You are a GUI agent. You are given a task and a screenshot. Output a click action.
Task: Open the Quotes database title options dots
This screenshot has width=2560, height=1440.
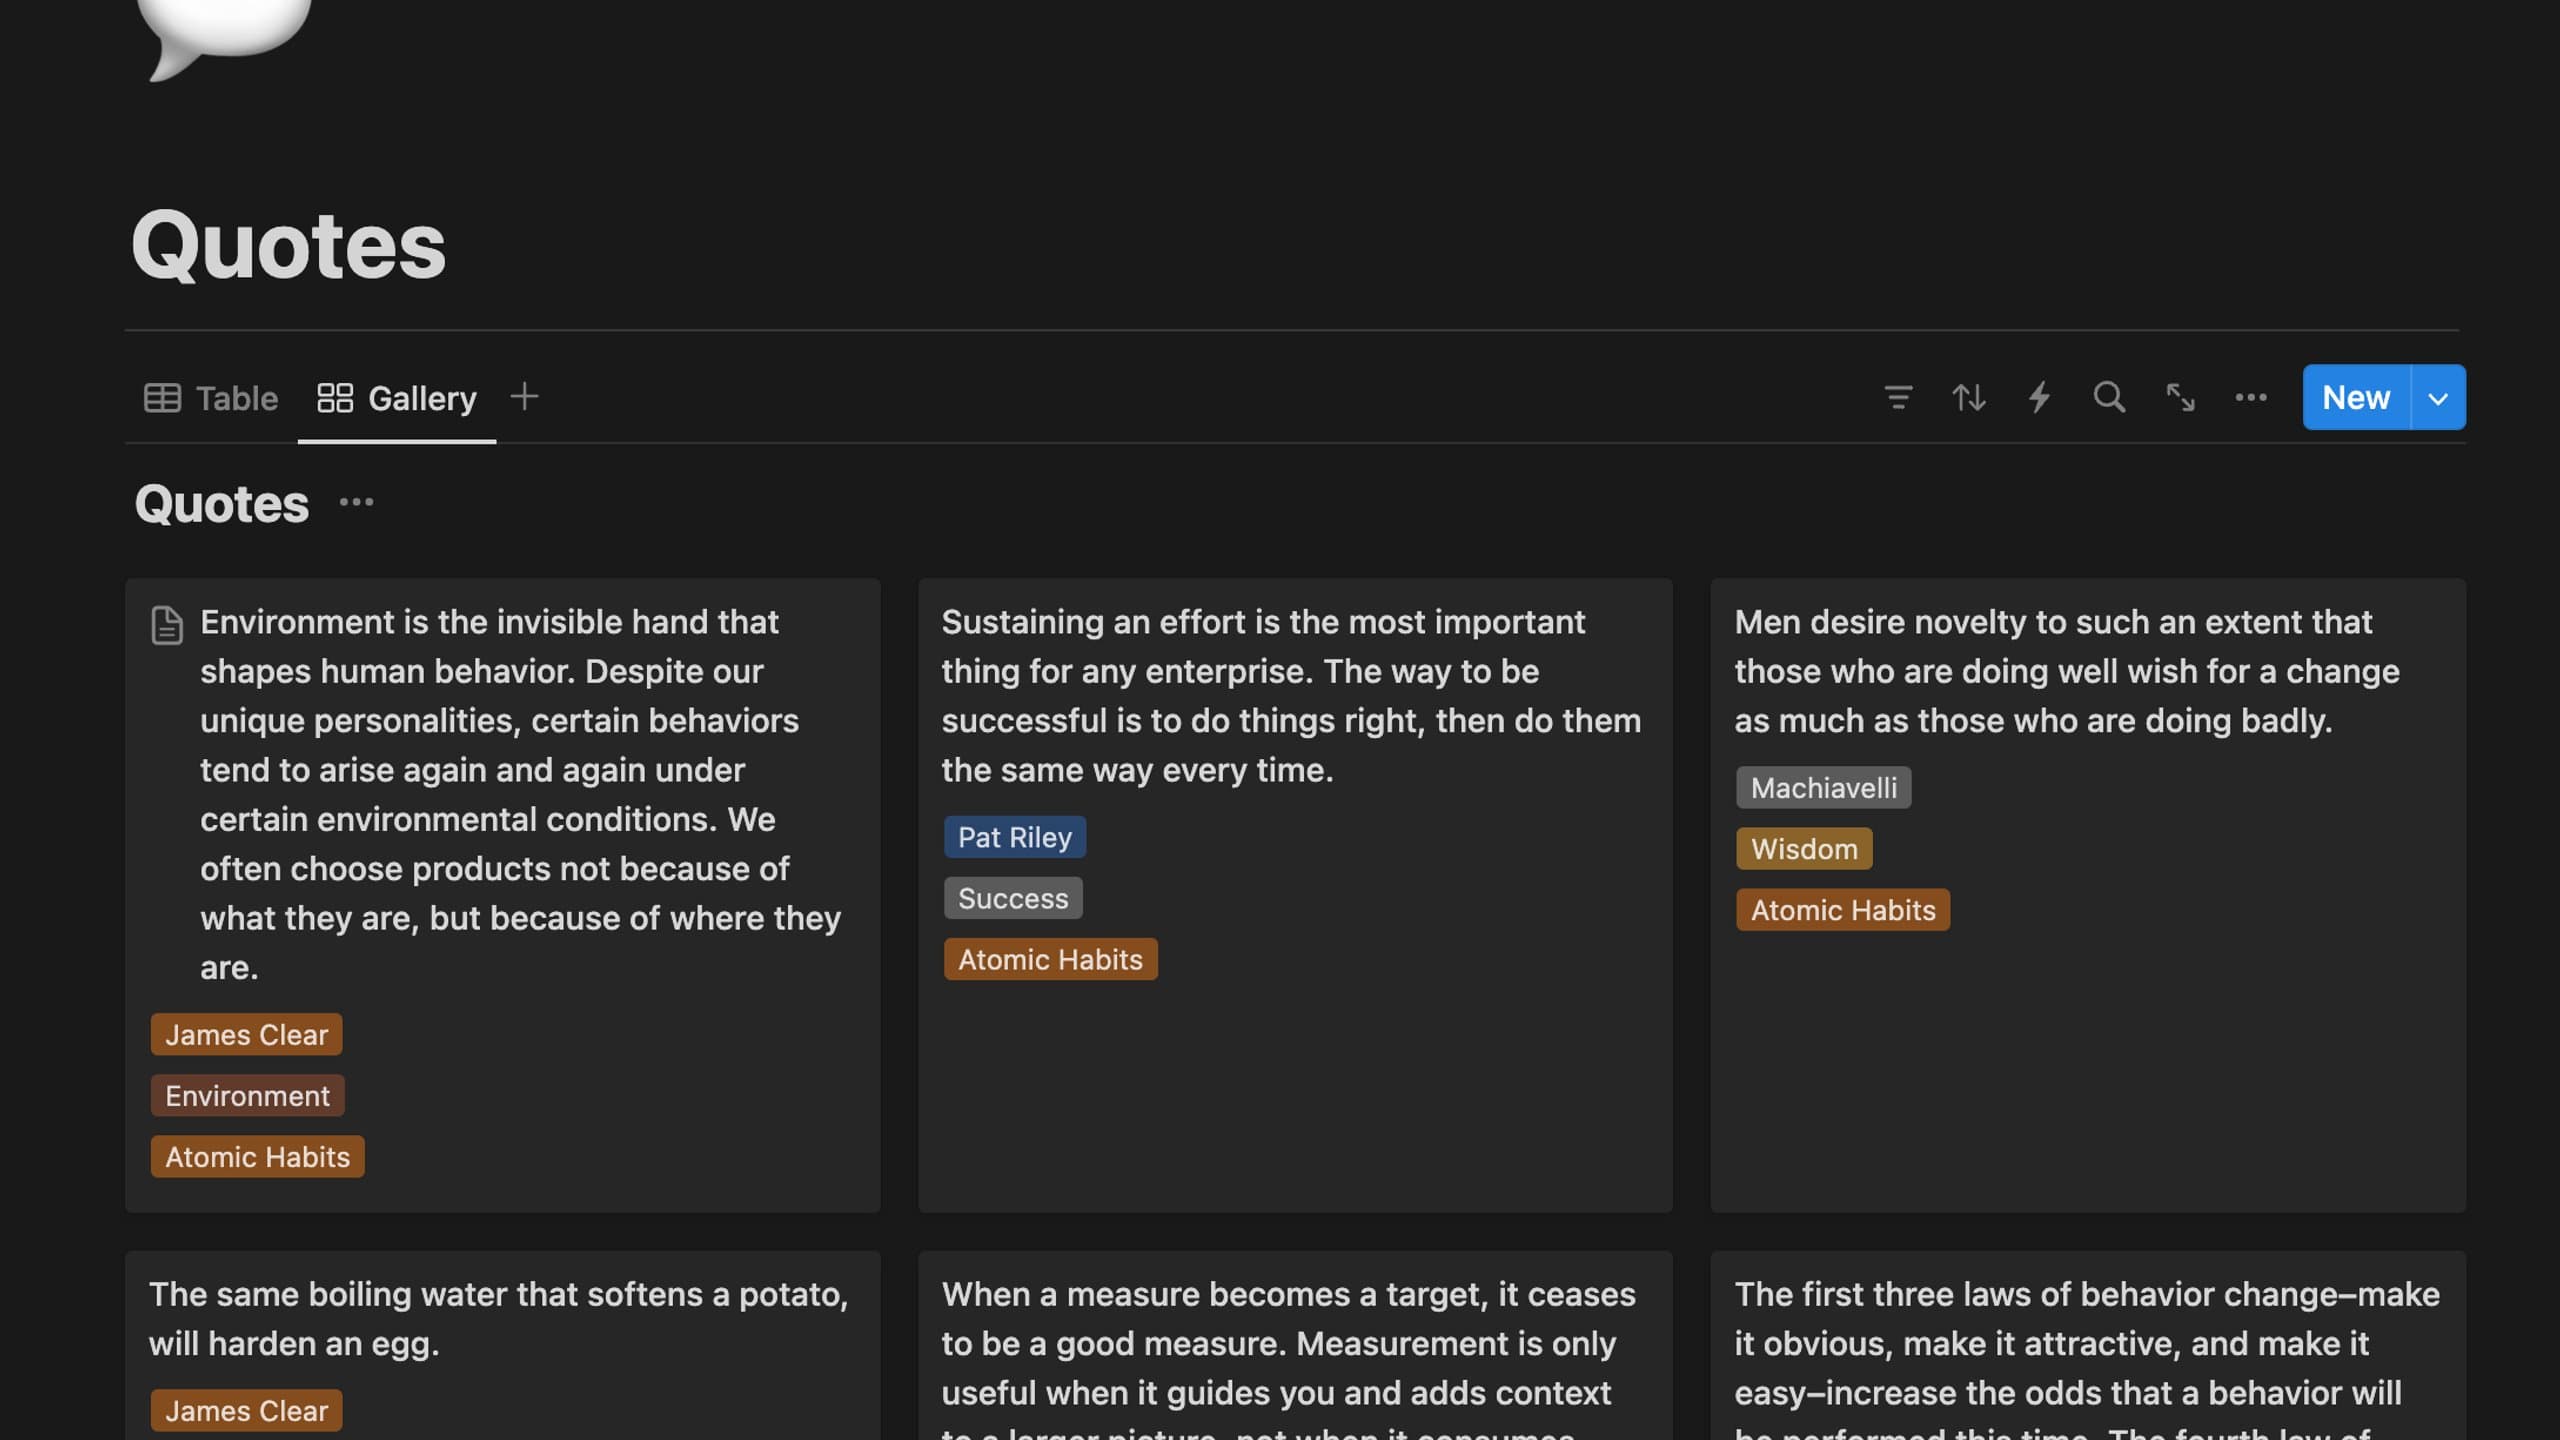(356, 502)
